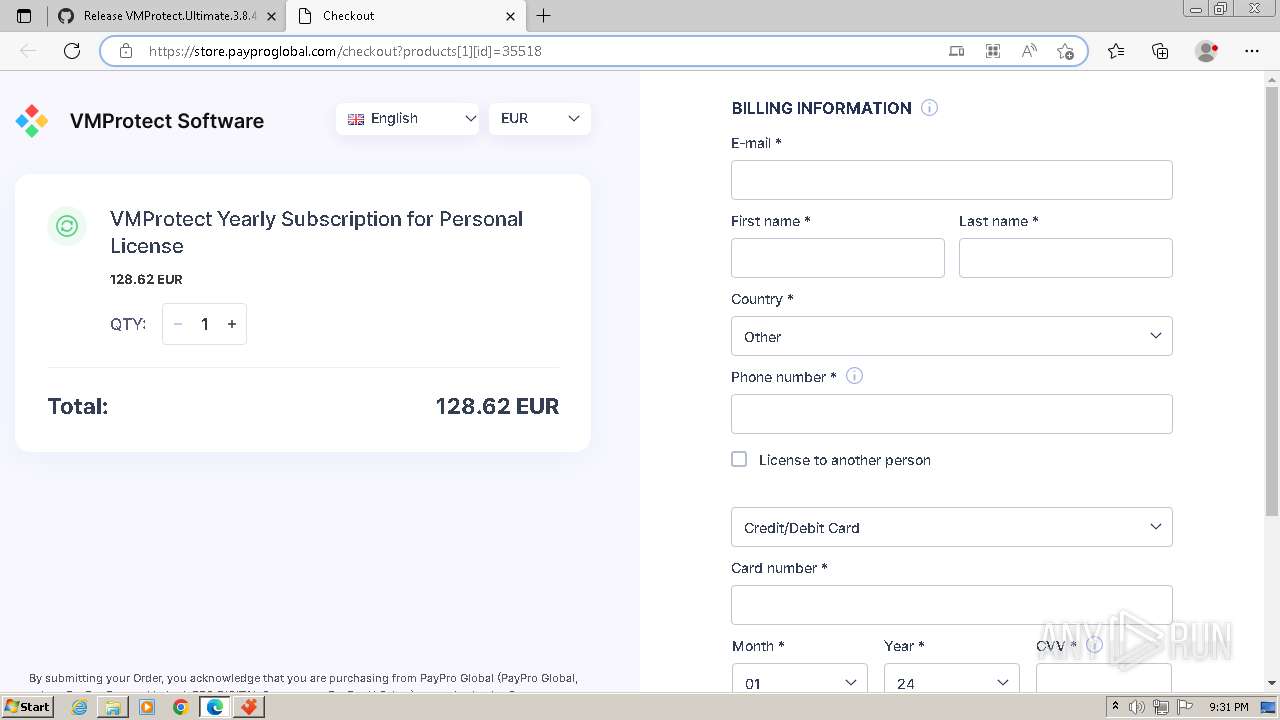The height and width of the screenshot is (720, 1280).
Task: Focus the Phone number field
Action: pos(952,414)
